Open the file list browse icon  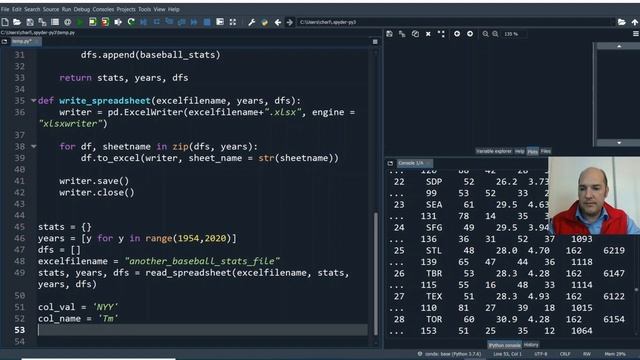[55, 22]
